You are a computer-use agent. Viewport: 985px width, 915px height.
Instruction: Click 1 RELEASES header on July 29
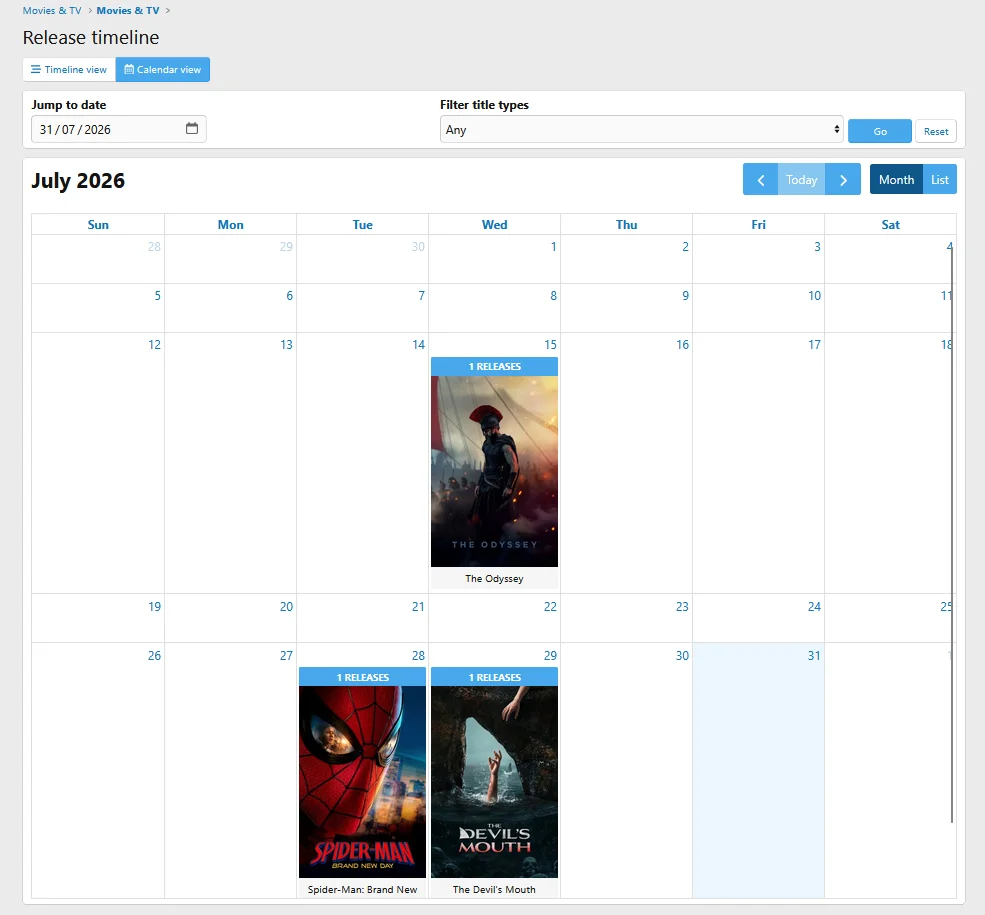tap(494, 677)
